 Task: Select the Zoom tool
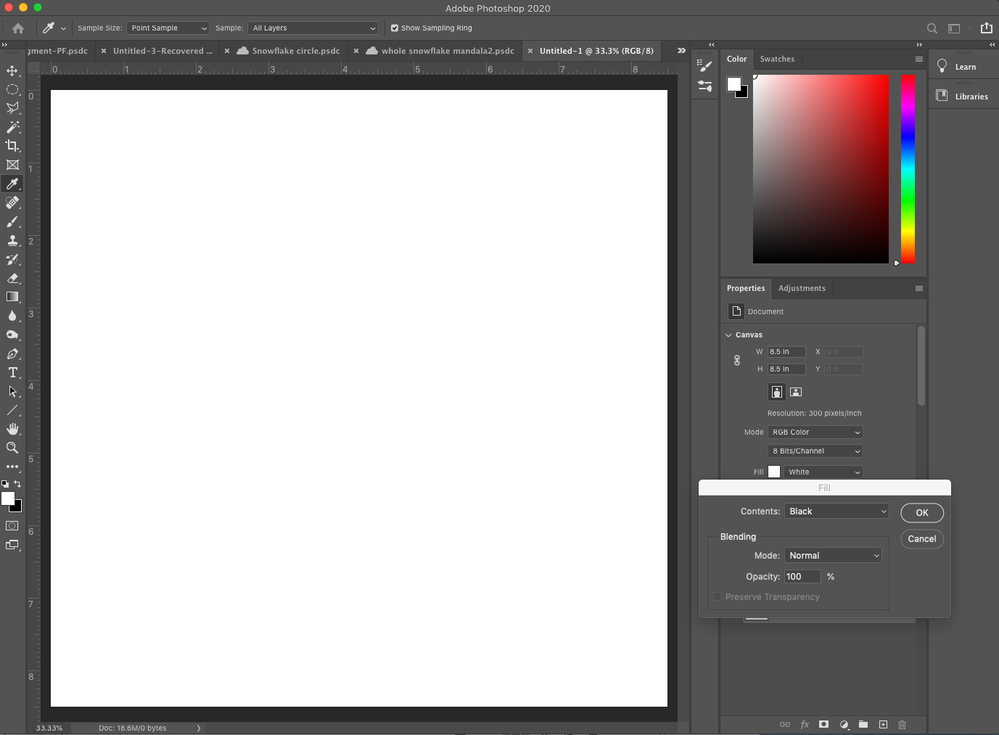(13, 447)
